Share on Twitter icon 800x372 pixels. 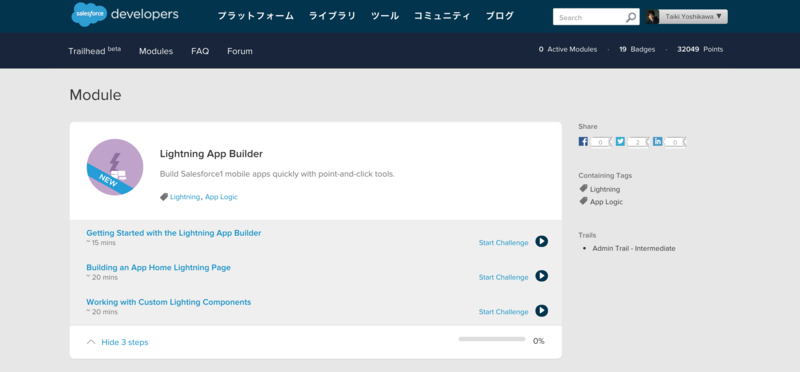[x=620, y=142]
